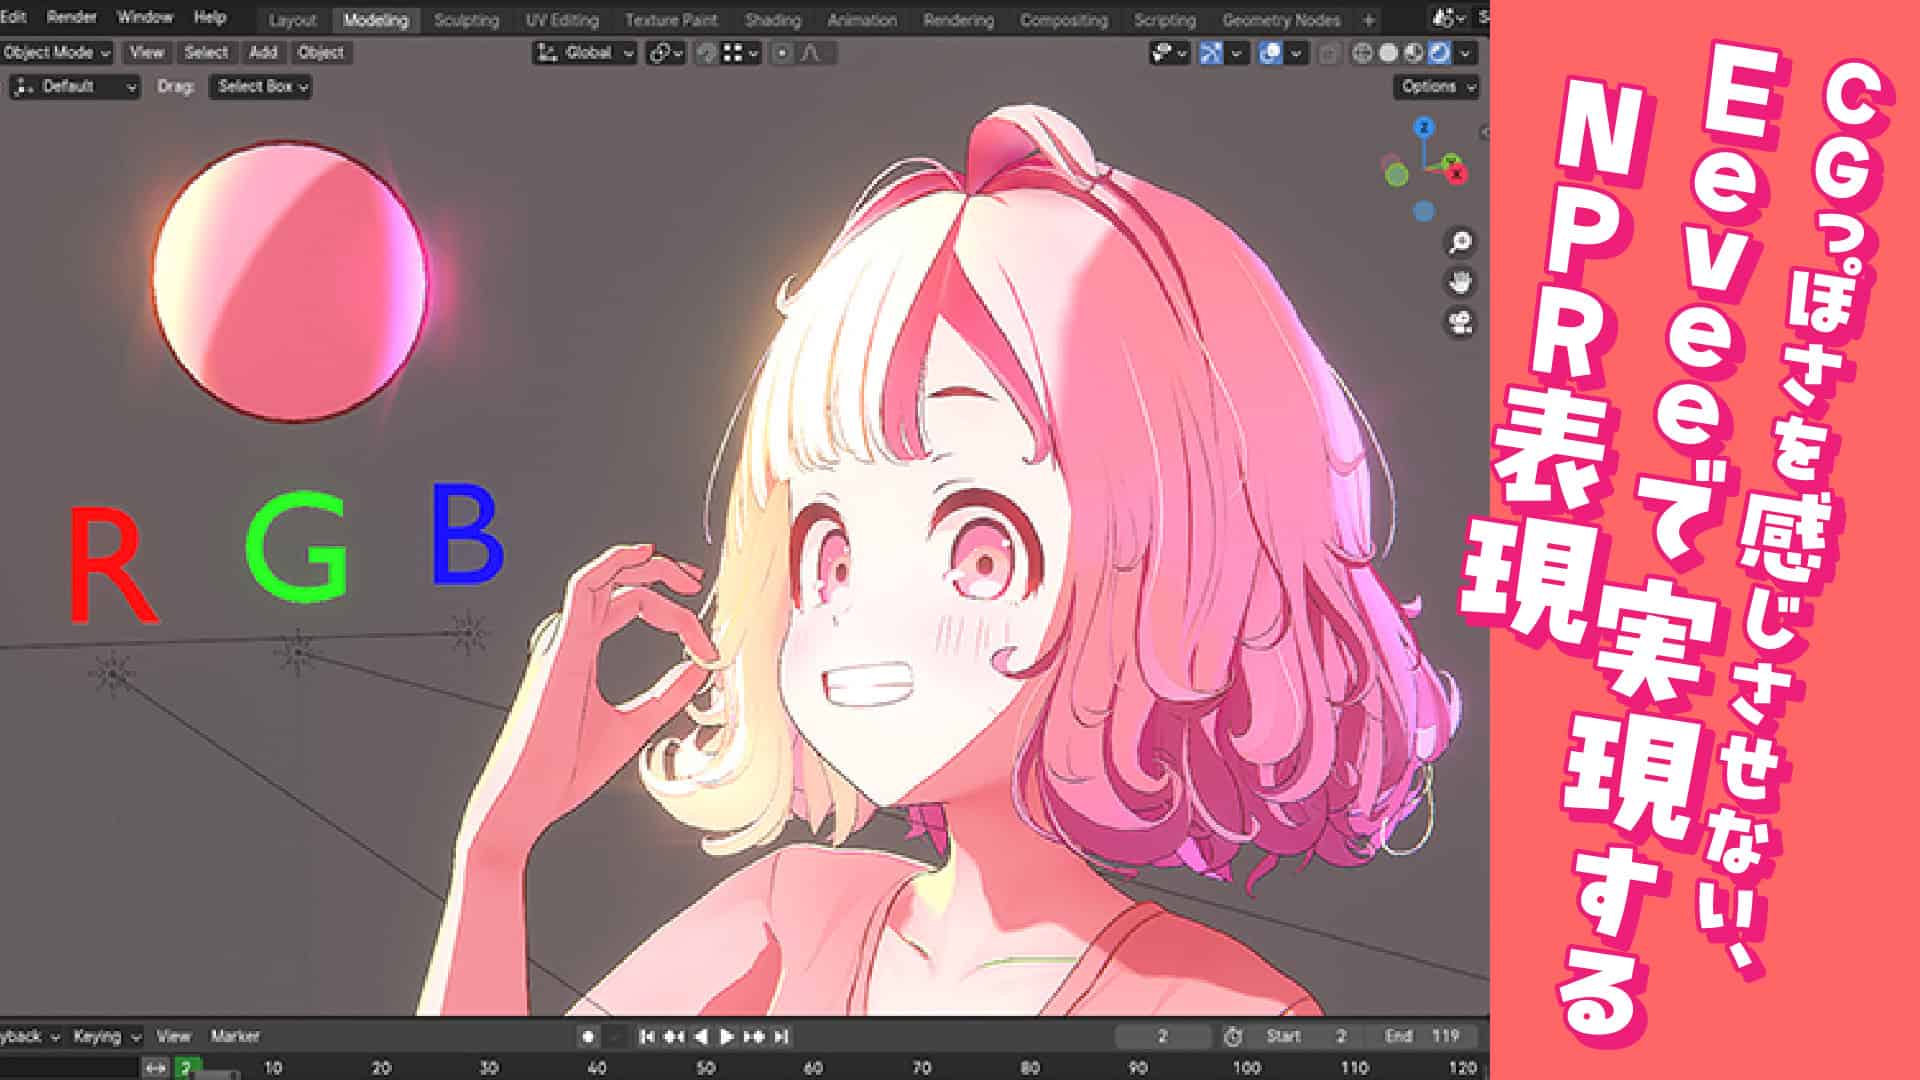Click the play animation button
The width and height of the screenshot is (1920, 1080).
coord(727,1037)
